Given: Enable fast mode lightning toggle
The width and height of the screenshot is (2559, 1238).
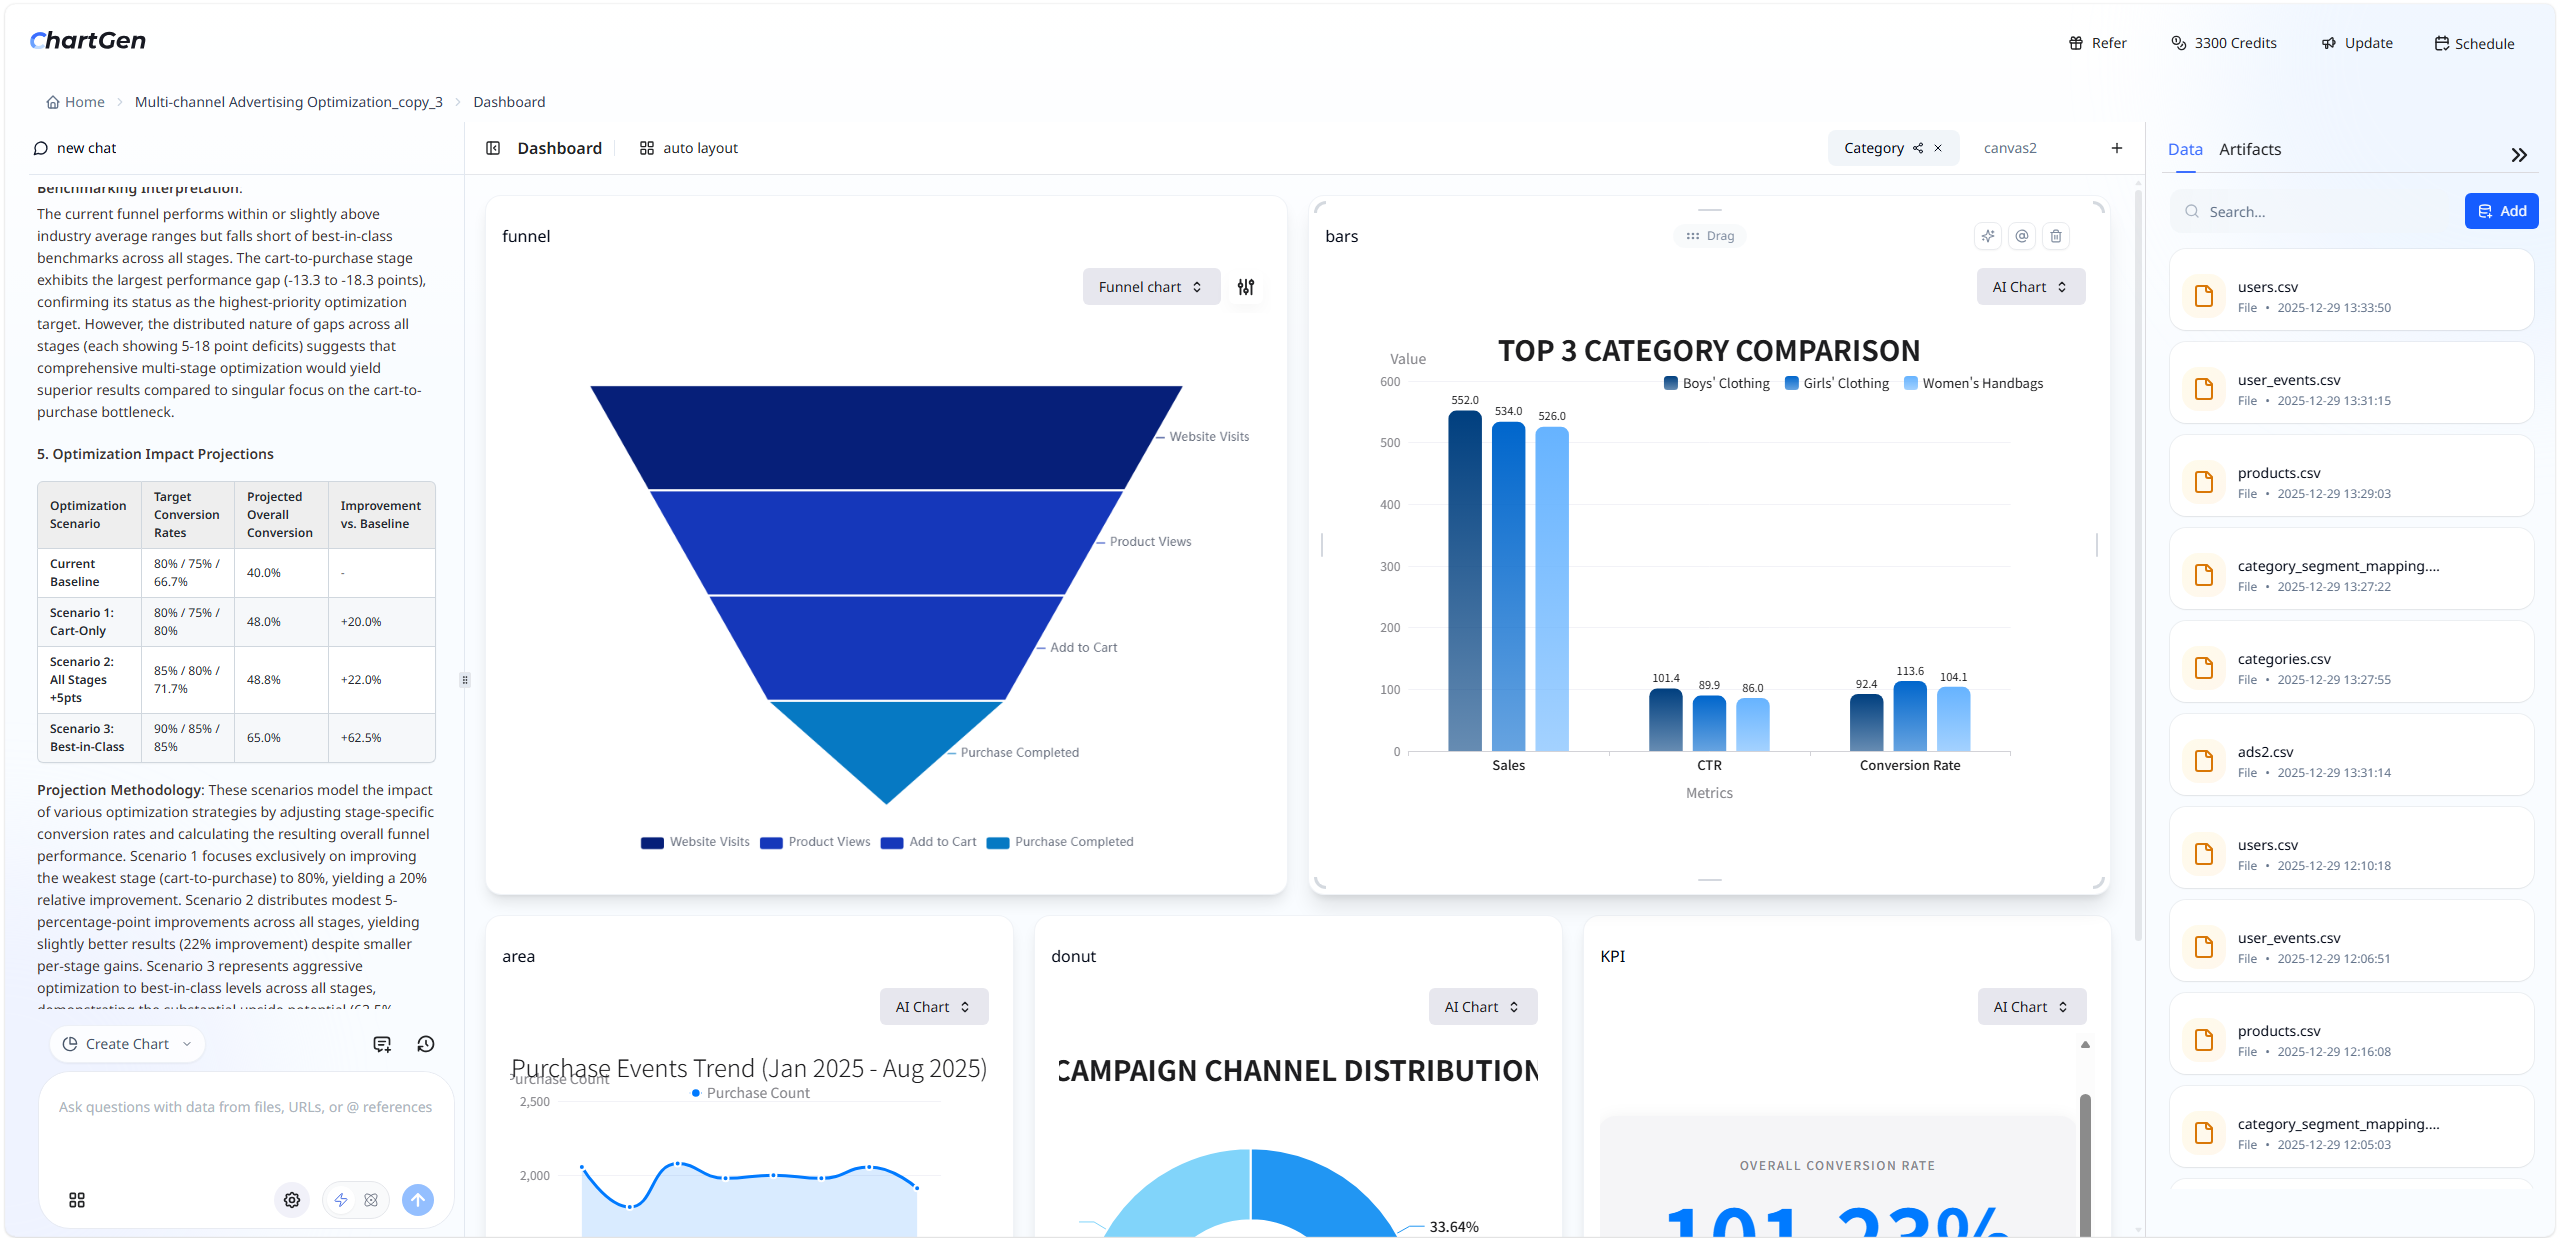Looking at the screenshot, I should coord(340,1199).
